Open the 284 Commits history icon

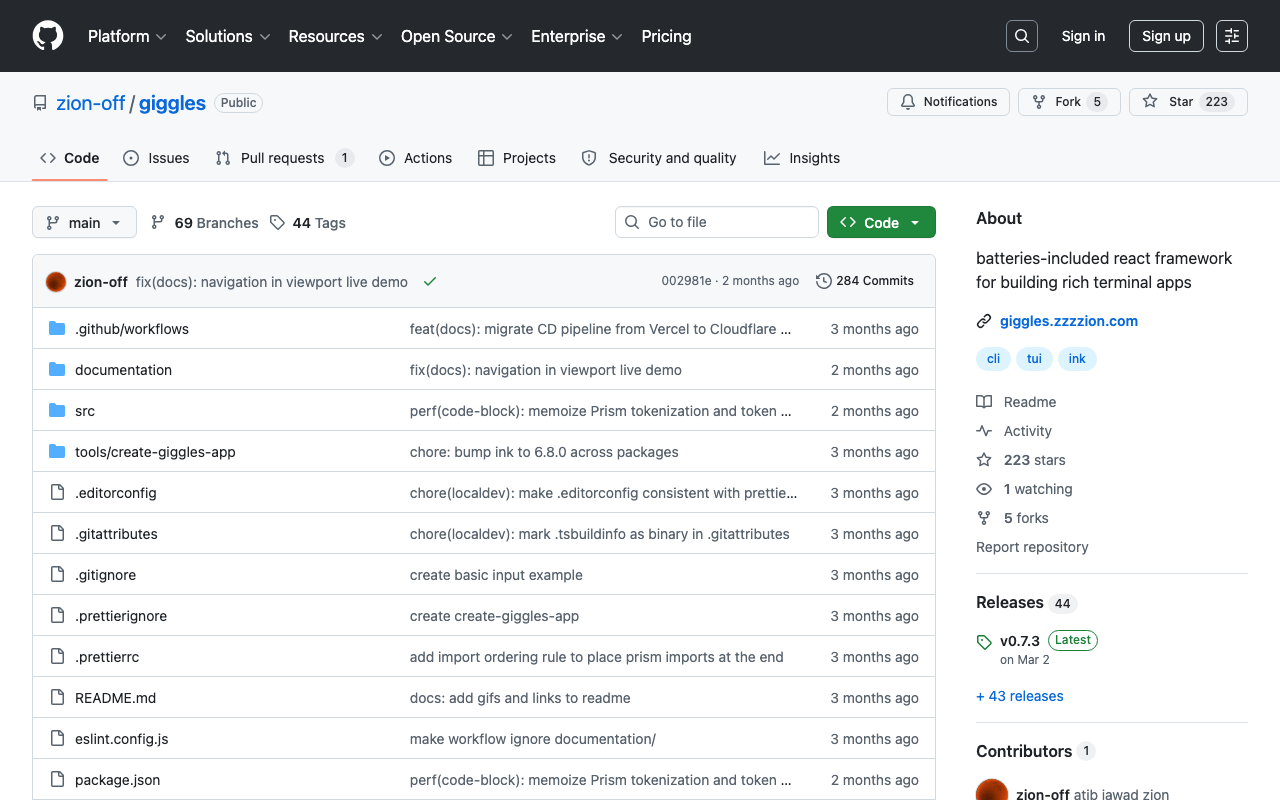coord(824,281)
